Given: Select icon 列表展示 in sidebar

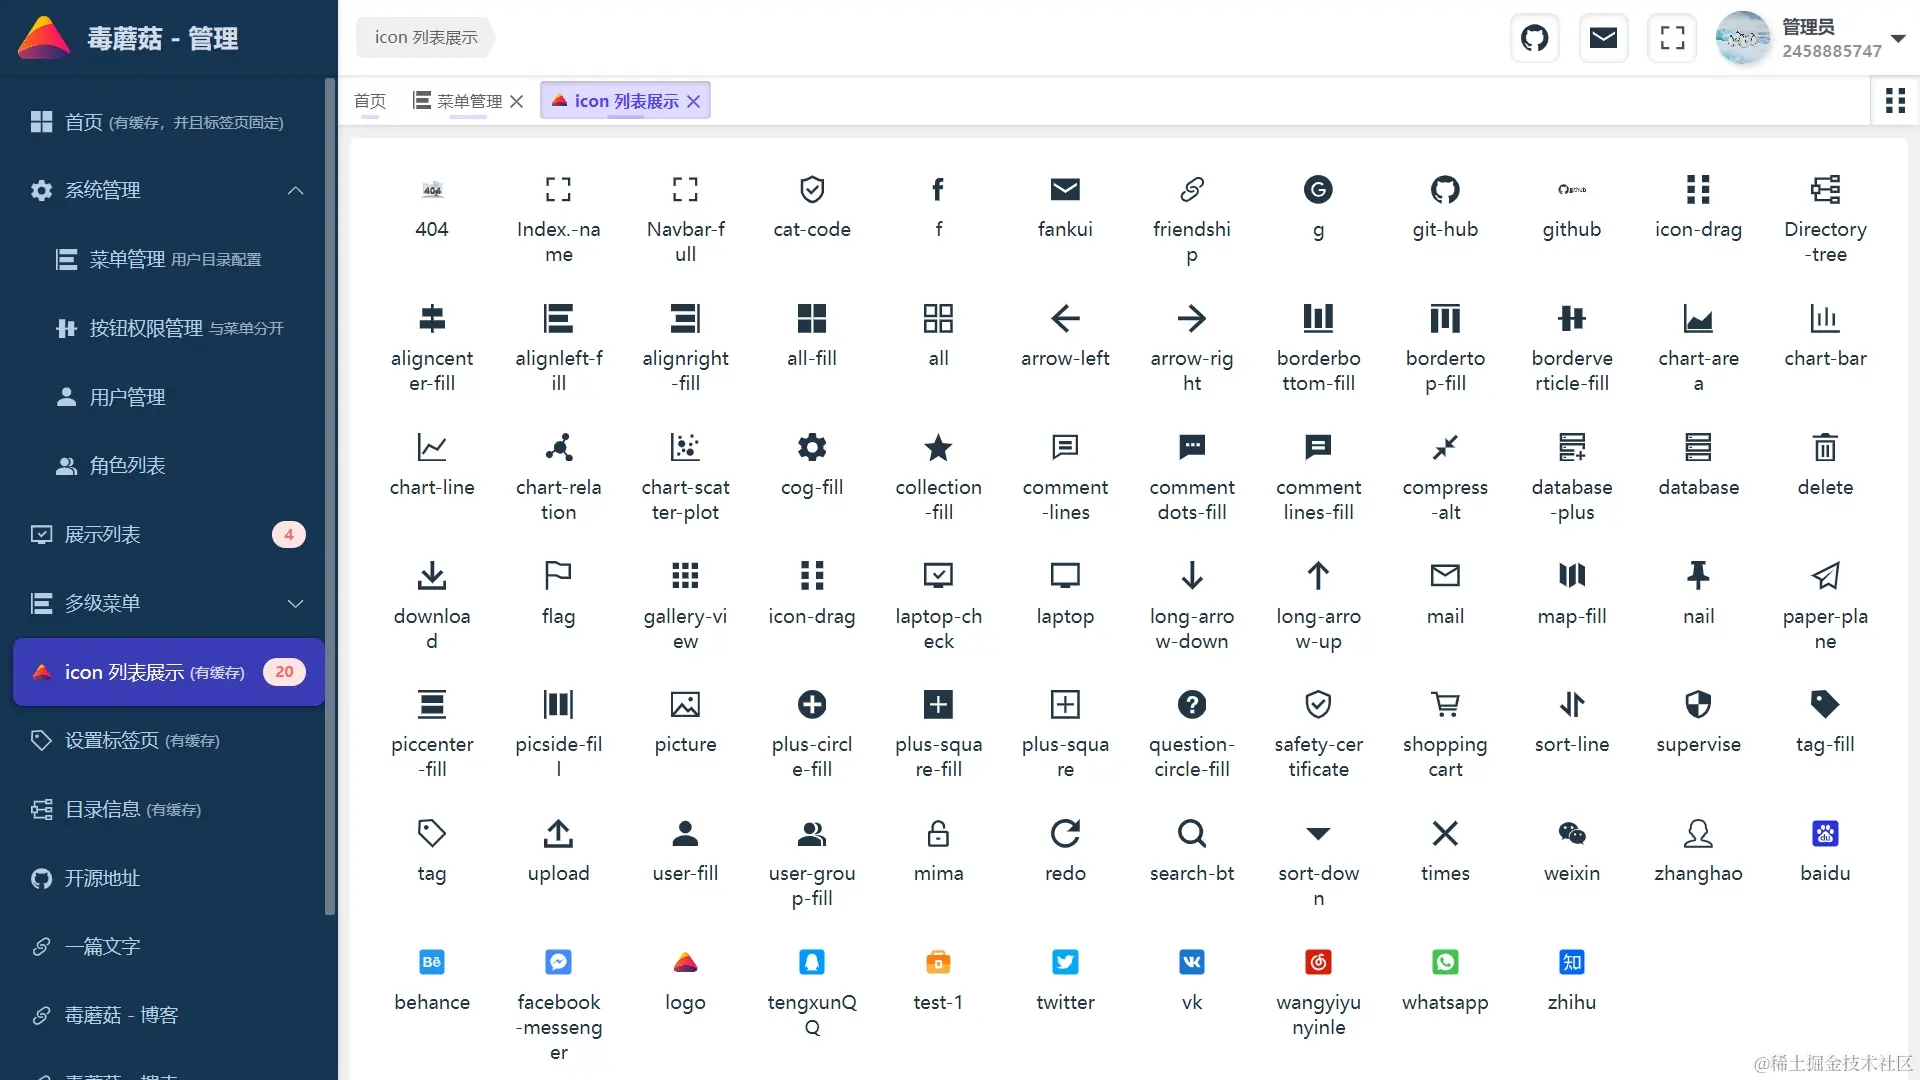Looking at the screenshot, I should coord(168,672).
